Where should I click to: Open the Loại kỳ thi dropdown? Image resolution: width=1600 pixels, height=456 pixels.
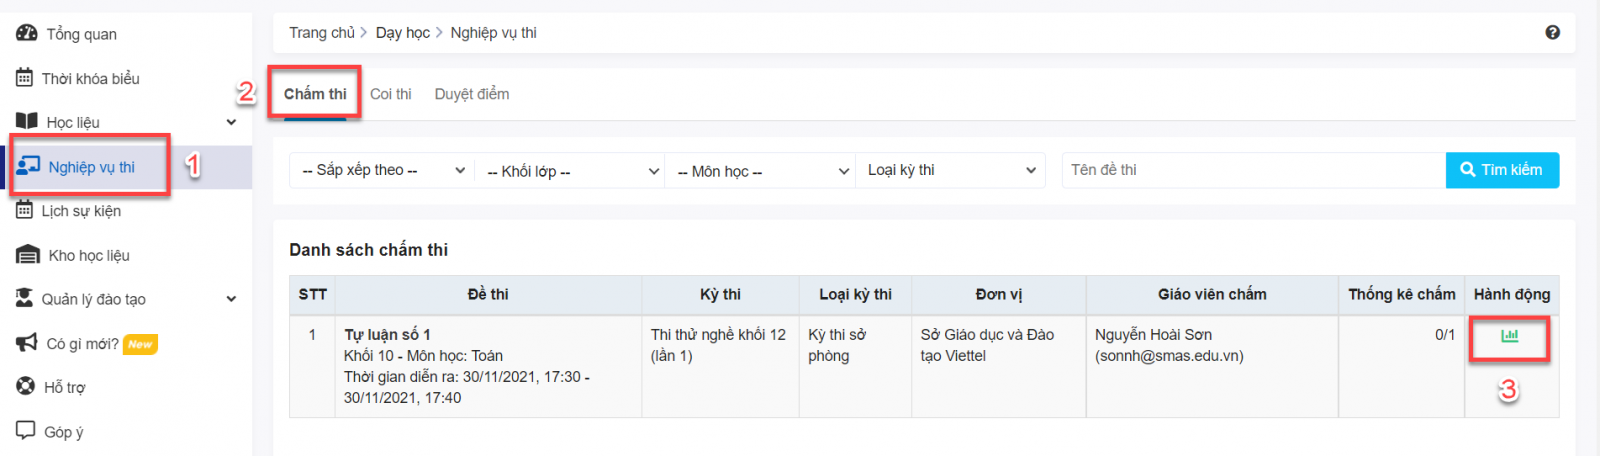[950, 171]
